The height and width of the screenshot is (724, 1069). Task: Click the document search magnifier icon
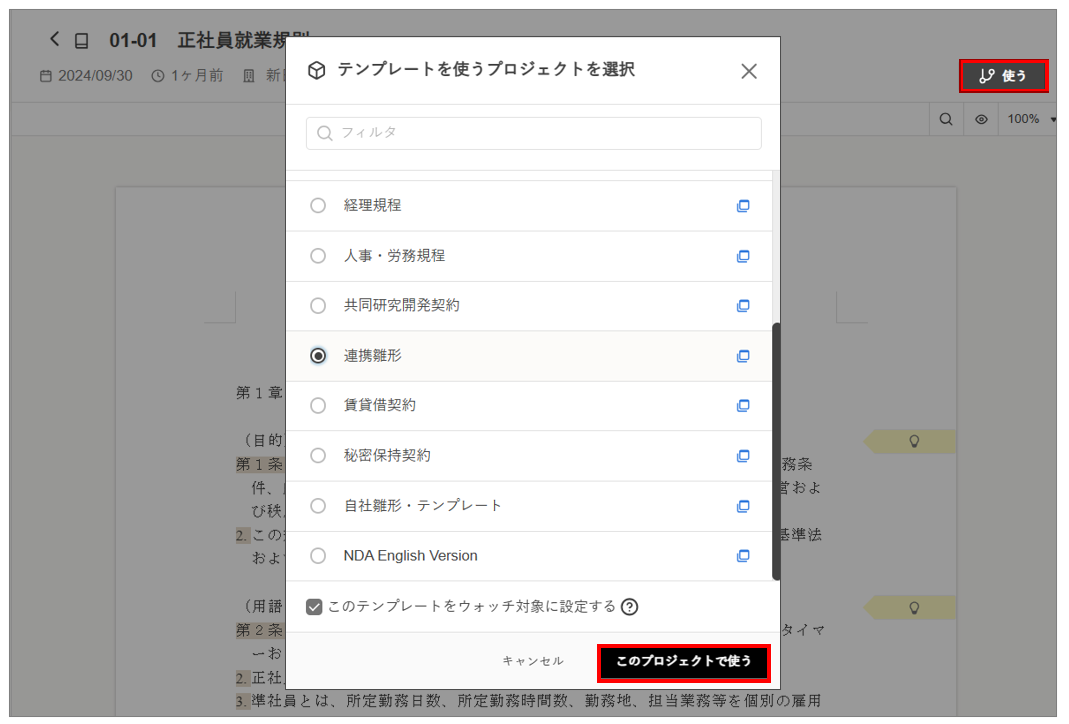[945, 119]
